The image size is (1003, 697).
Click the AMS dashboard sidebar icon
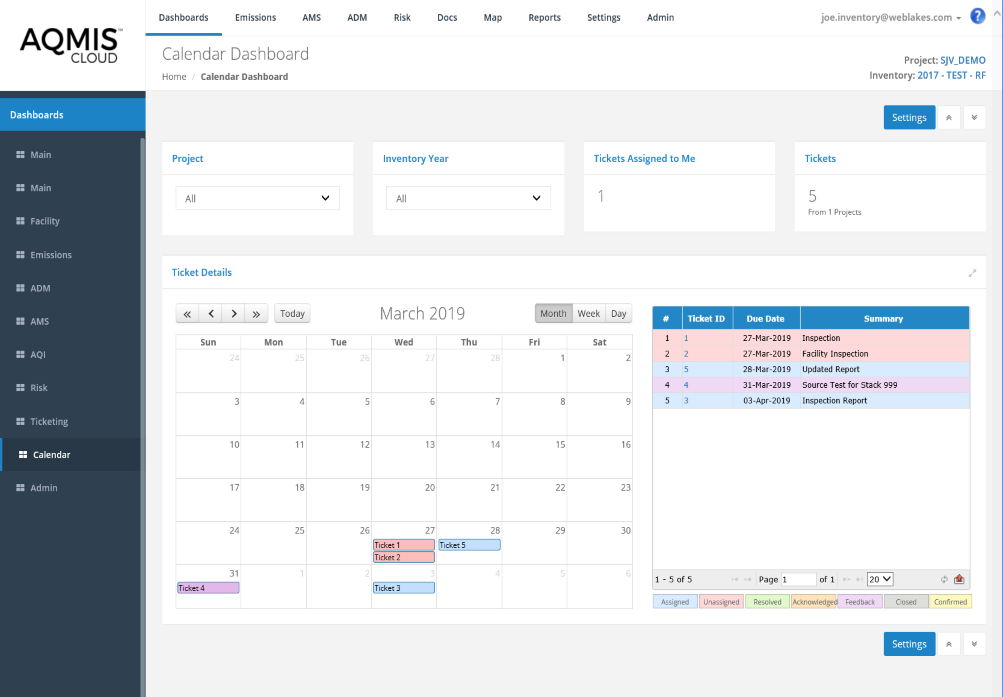[x=20, y=321]
